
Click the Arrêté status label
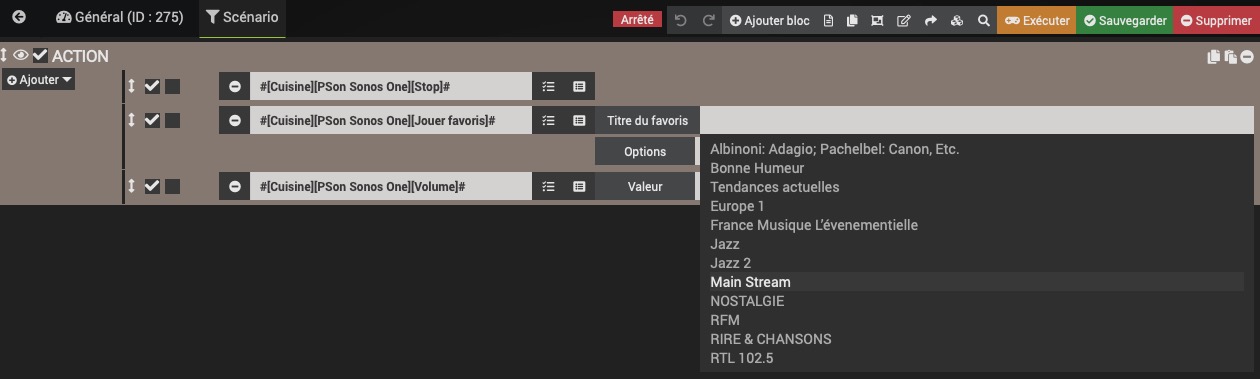[x=637, y=19]
